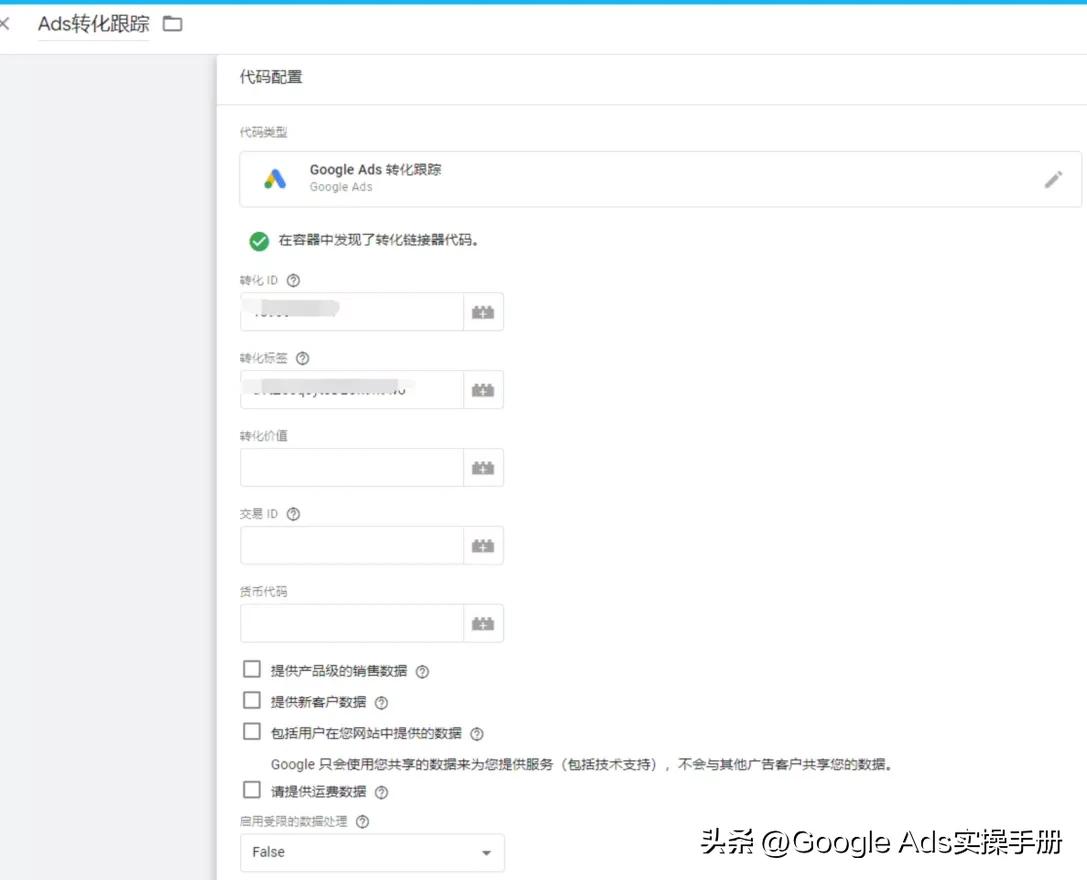This screenshot has width=1087, height=880.
Task: Check the 请提供运费数据 checkbox
Action: tap(251, 790)
